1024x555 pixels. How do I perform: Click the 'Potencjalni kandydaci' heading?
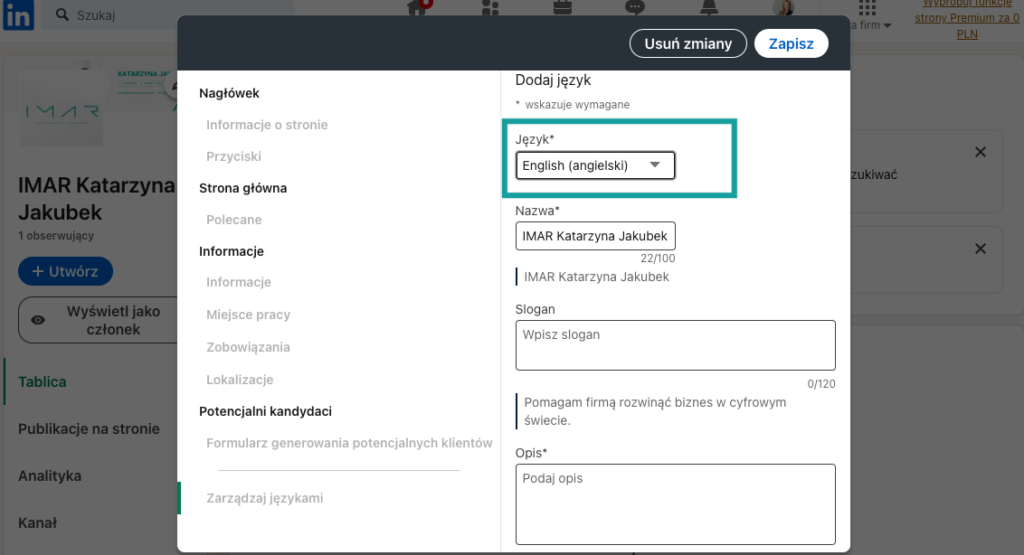(x=265, y=411)
